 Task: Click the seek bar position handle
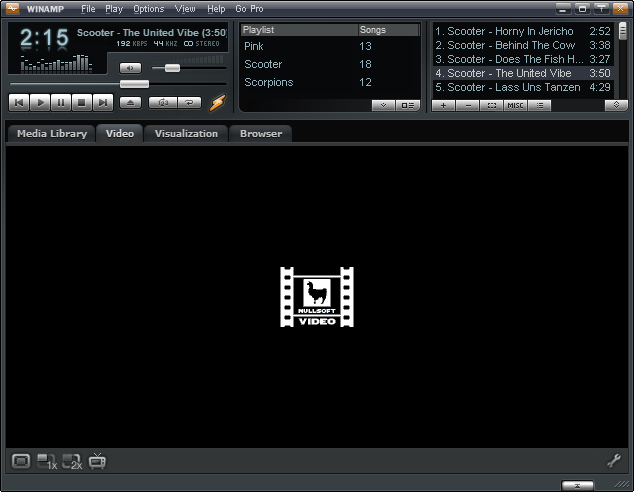[x=134, y=84]
